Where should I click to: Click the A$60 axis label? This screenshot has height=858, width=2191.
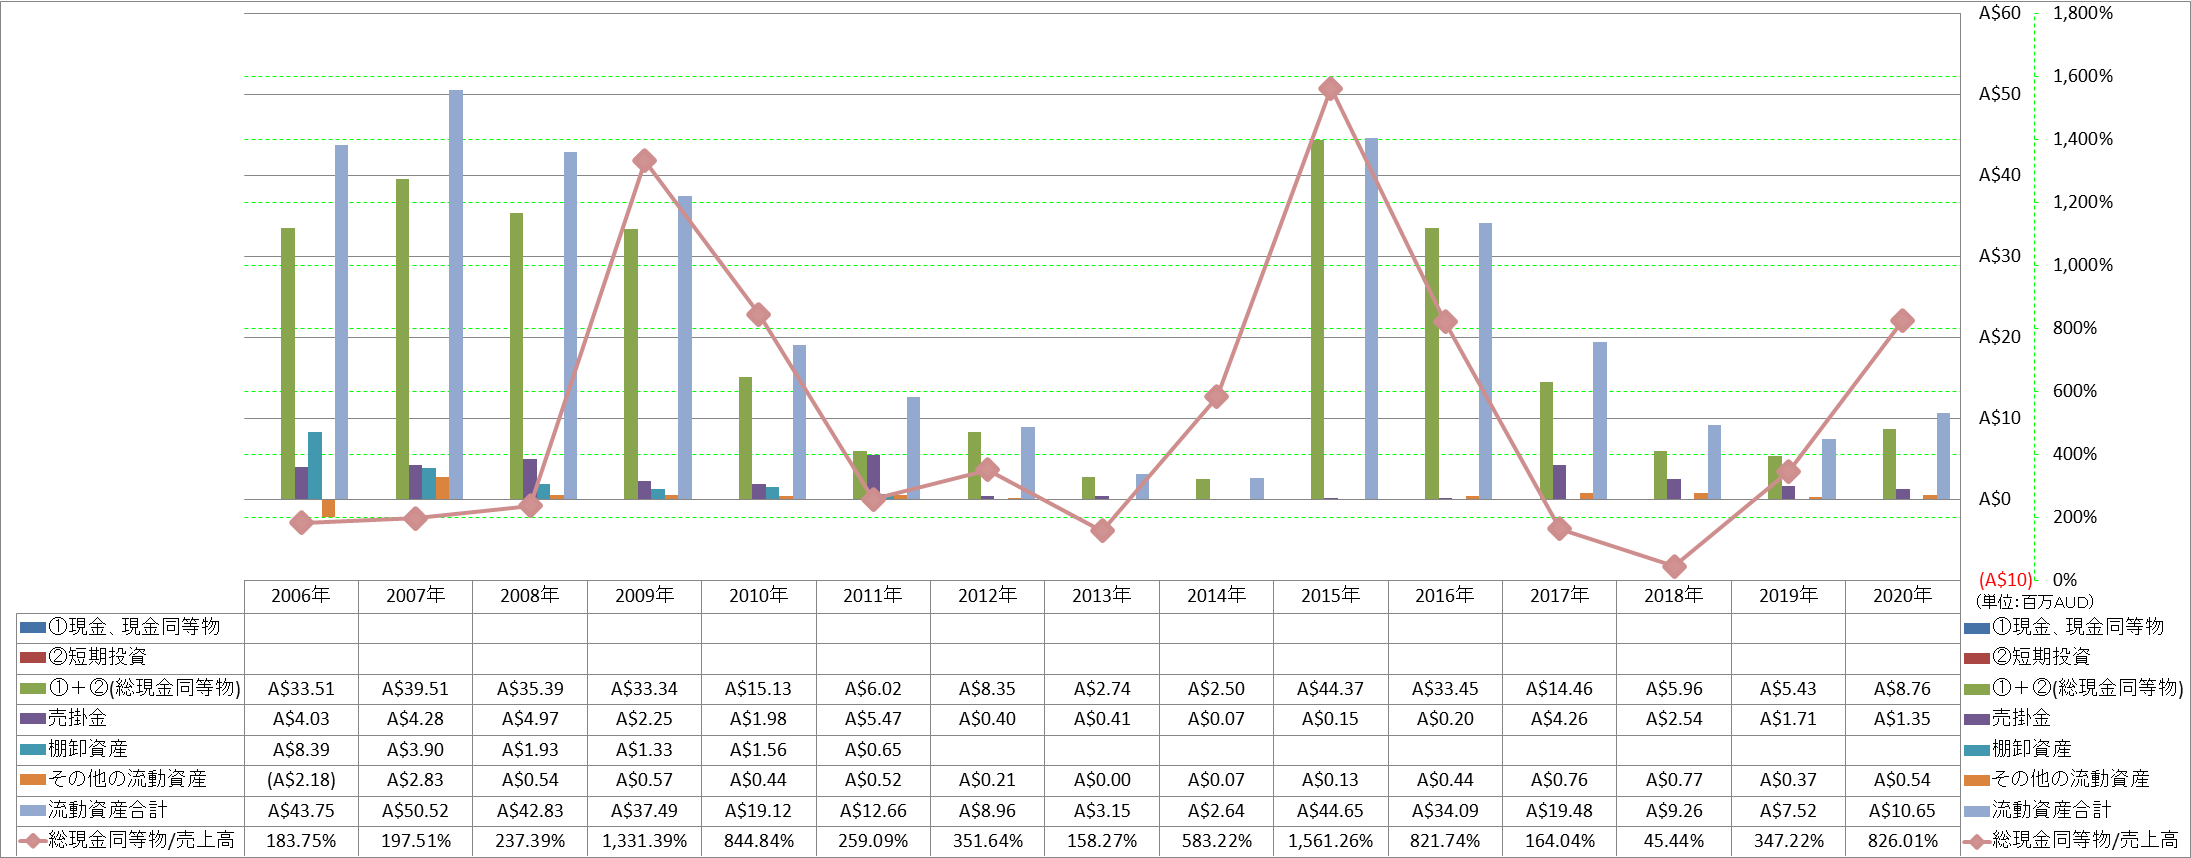coord(1999,13)
